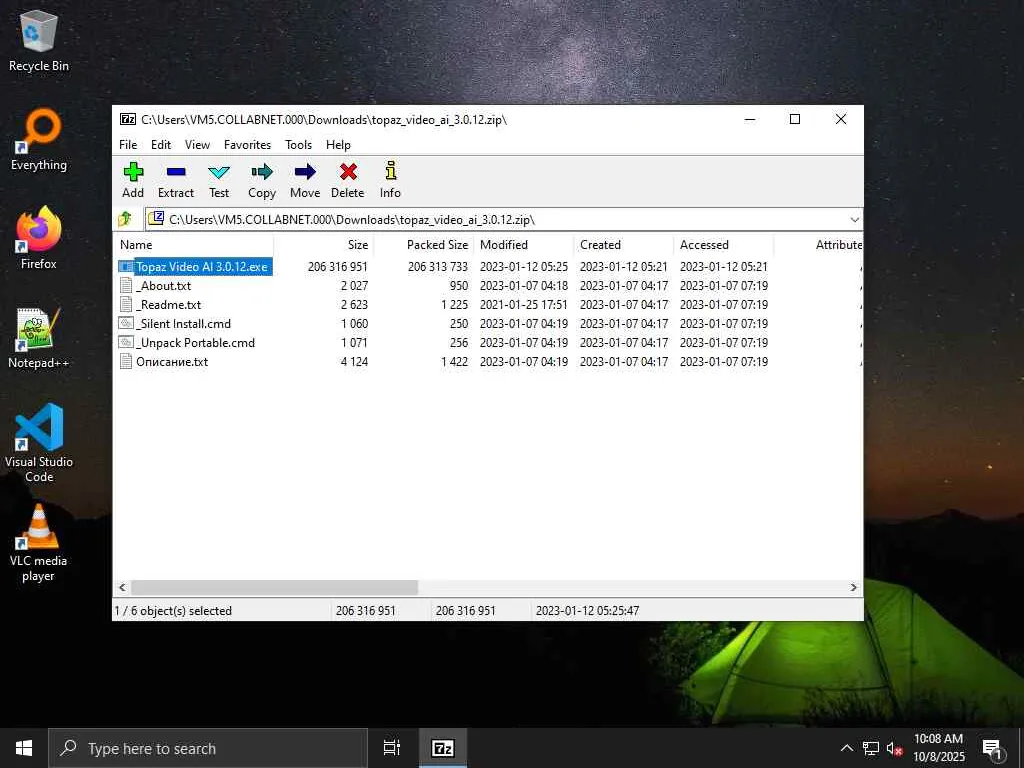Choose the Copy toolbar icon

[262, 172]
